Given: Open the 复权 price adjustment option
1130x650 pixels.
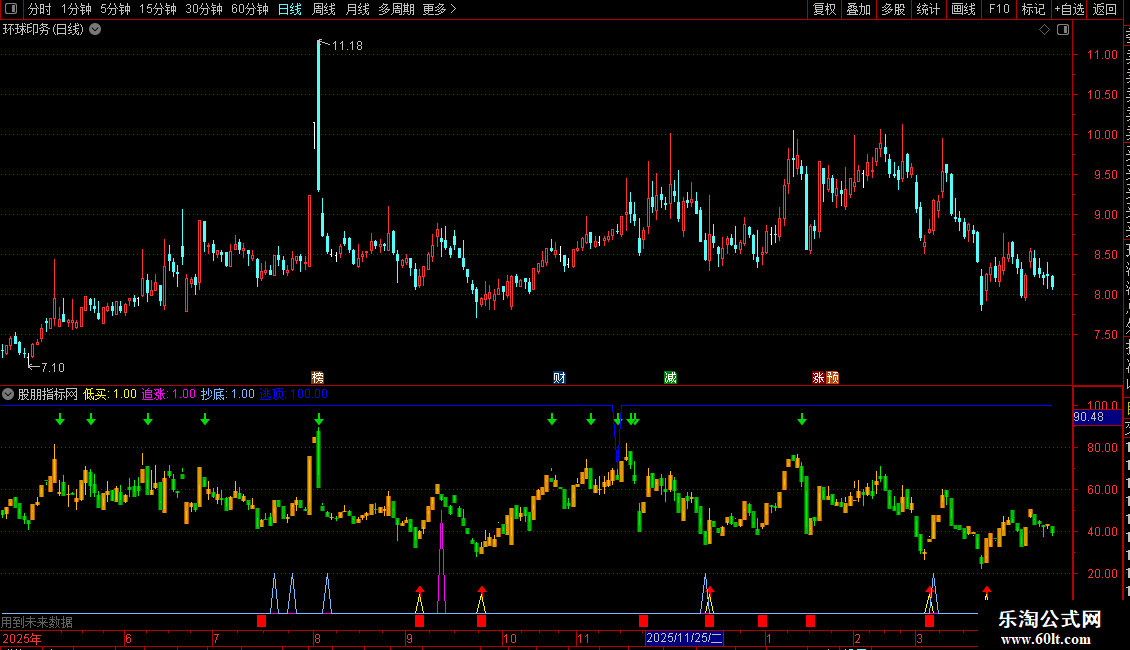Looking at the screenshot, I should [x=824, y=9].
